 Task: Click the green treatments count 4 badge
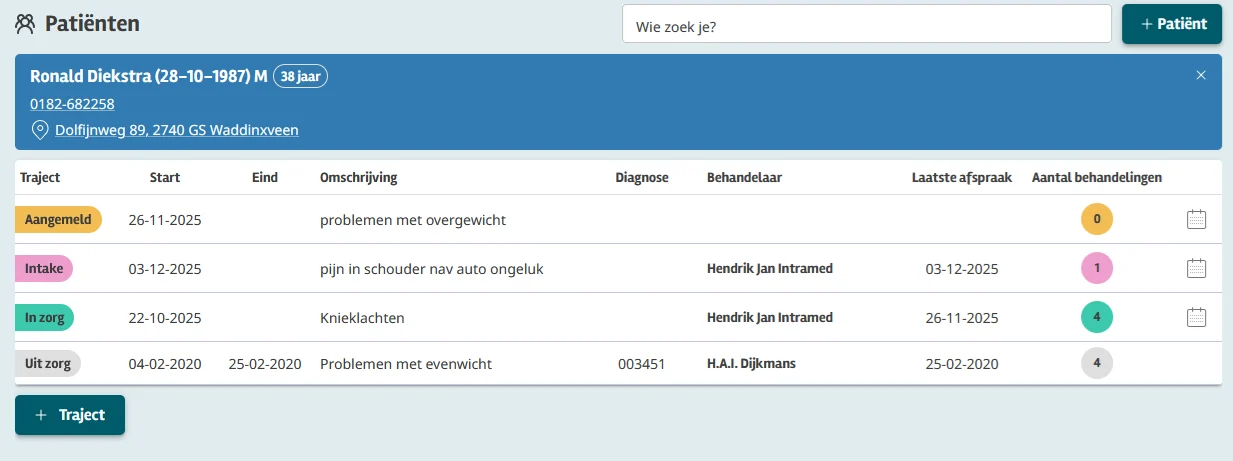[1096, 318]
